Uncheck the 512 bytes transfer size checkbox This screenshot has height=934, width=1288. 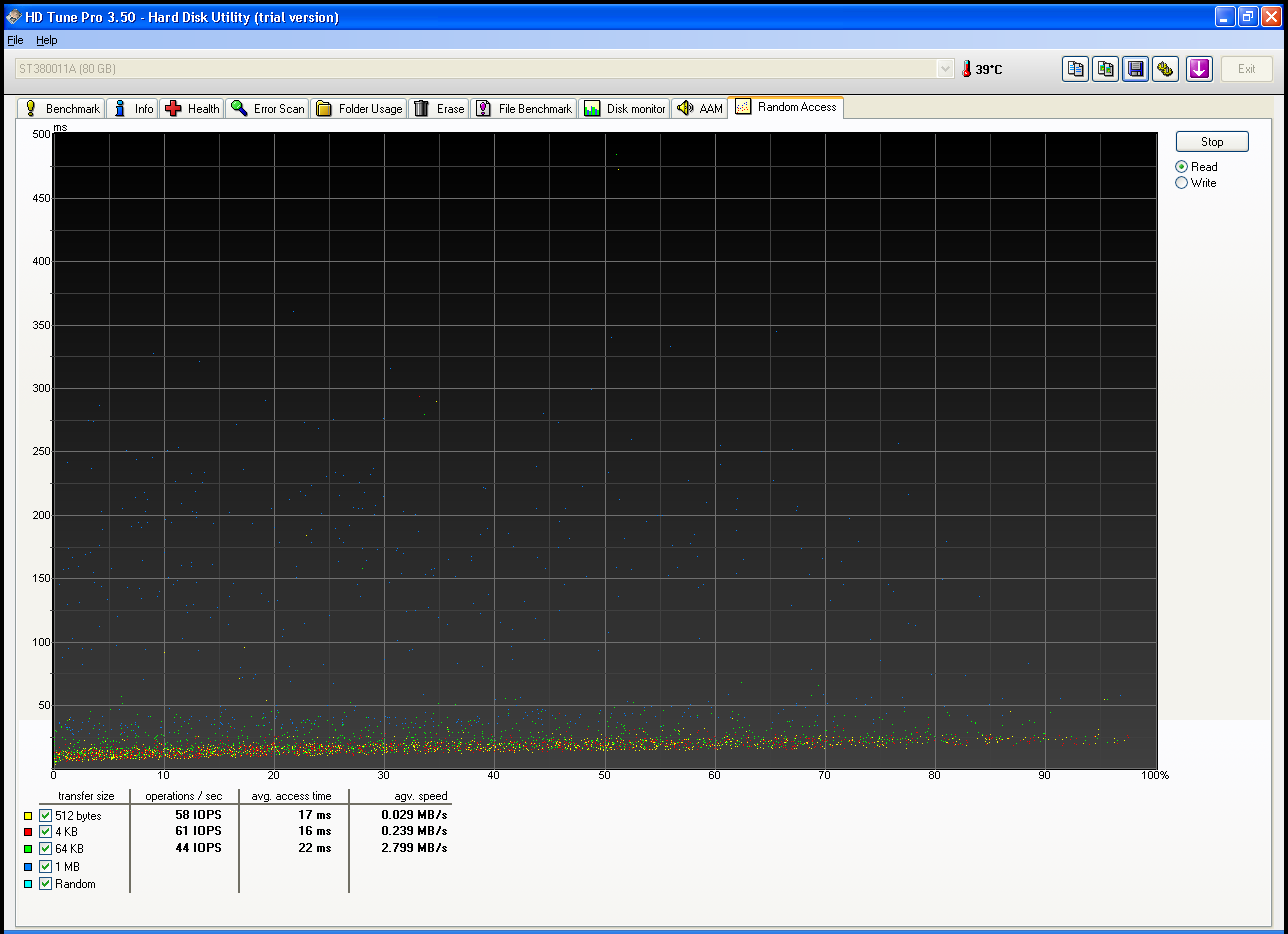point(45,815)
